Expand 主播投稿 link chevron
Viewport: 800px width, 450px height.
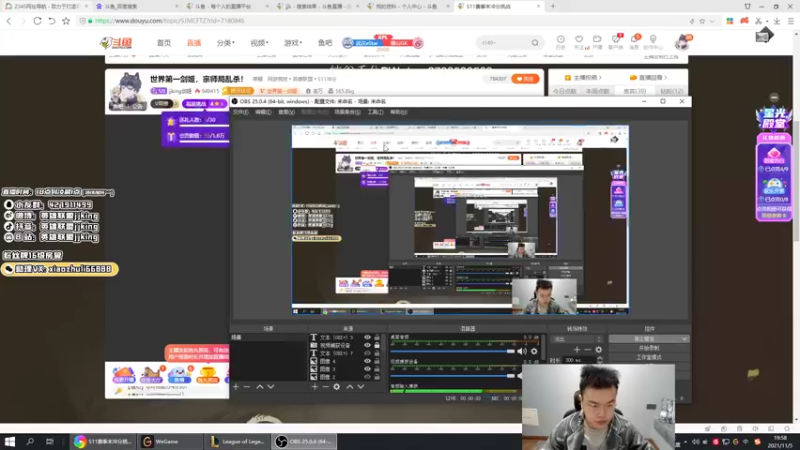[x=601, y=78]
